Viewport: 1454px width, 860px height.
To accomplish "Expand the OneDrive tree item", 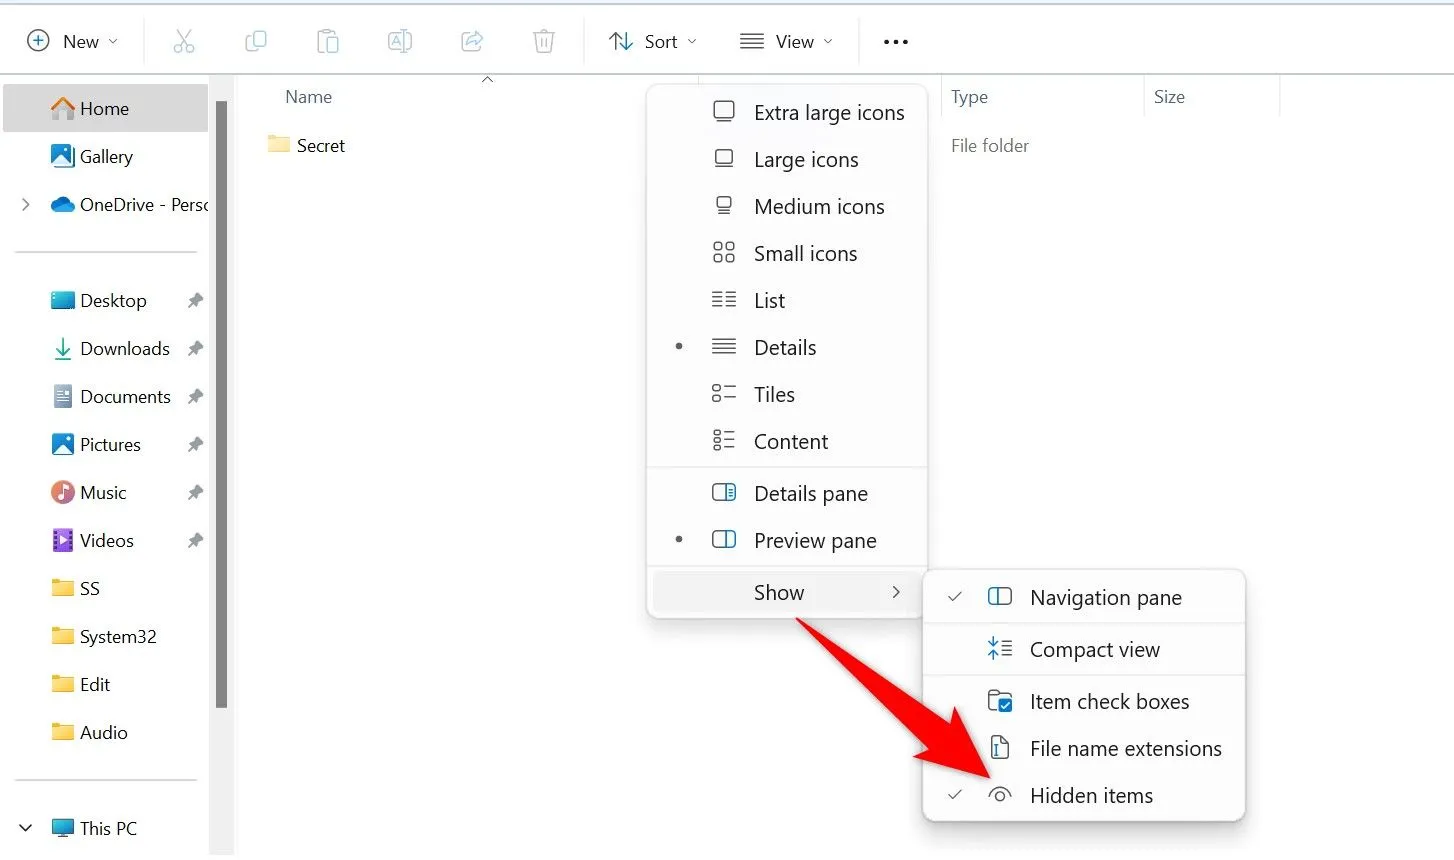I will (x=25, y=204).
